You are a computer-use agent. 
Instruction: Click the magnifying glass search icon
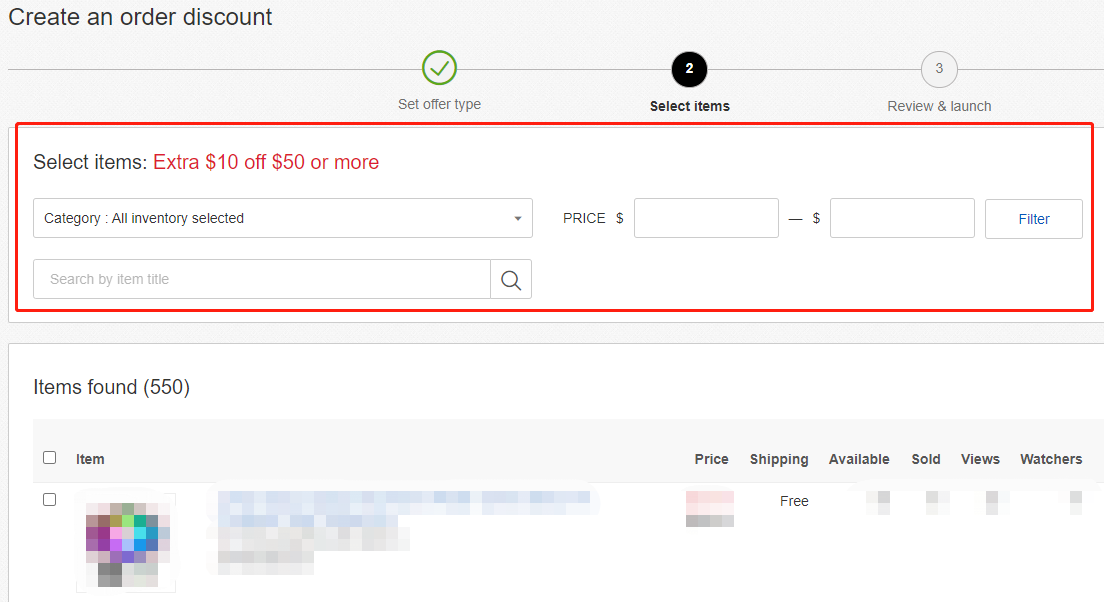point(511,280)
